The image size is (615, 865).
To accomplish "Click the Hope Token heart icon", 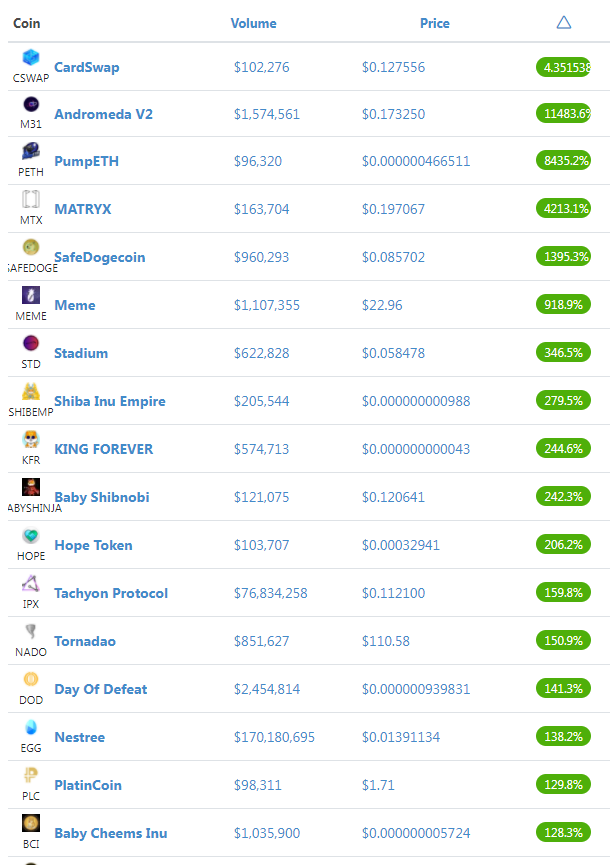I will tap(31, 535).
